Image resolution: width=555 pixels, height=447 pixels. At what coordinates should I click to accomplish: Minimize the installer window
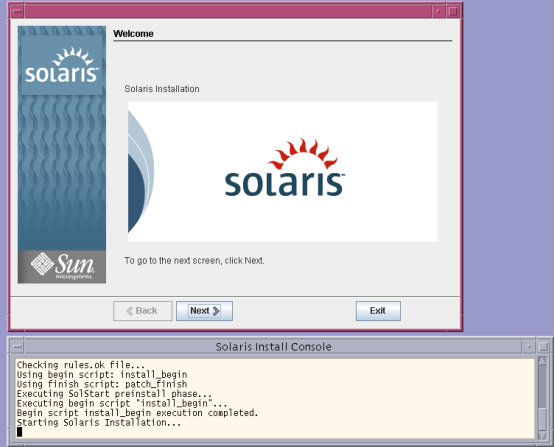click(439, 11)
